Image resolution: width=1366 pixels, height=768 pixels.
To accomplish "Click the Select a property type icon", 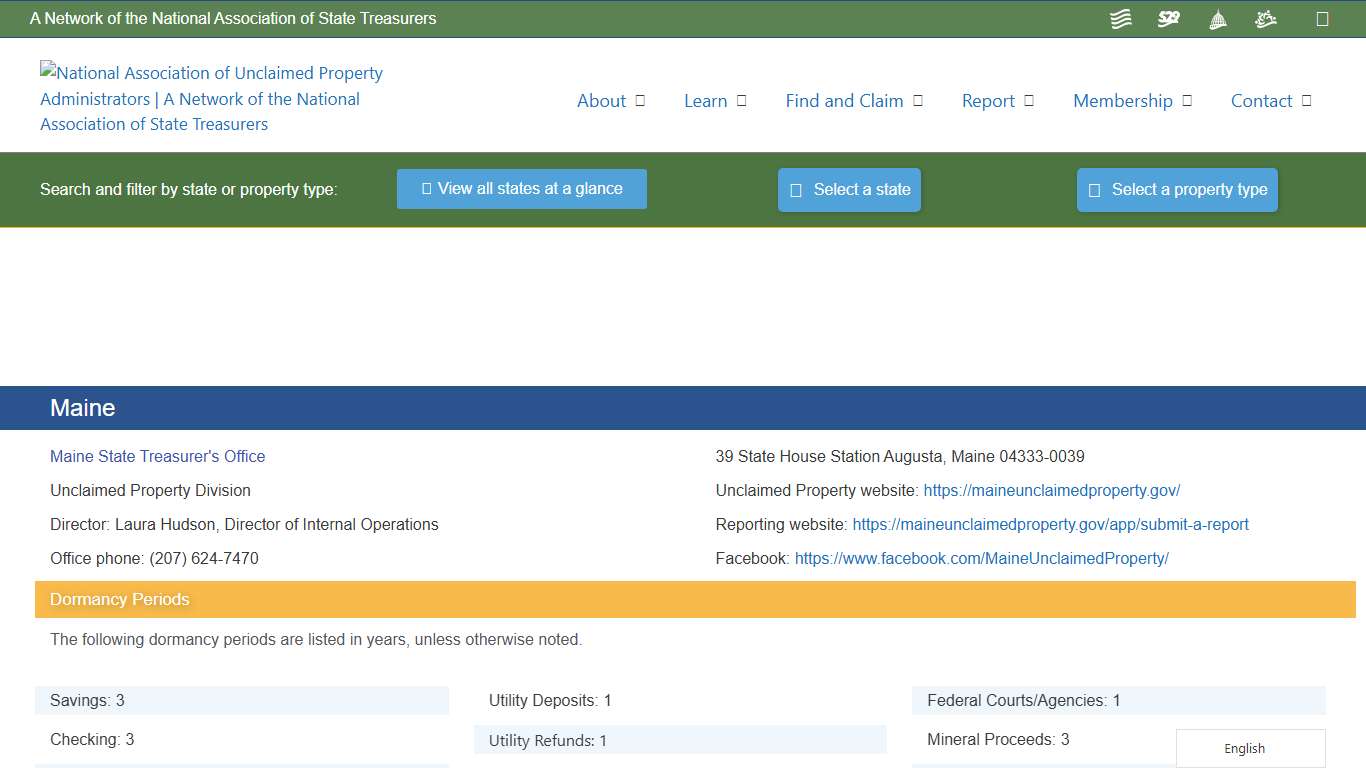I will tap(1093, 189).
